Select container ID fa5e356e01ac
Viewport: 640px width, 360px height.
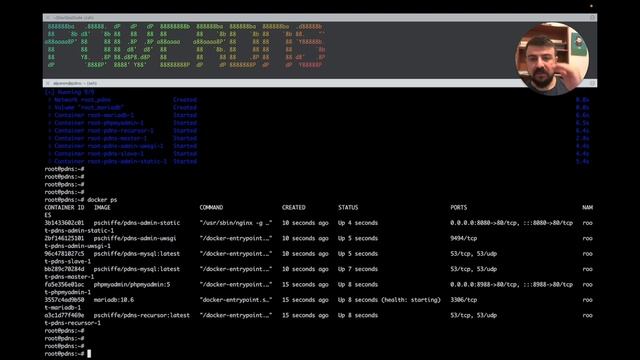coord(64,284)
